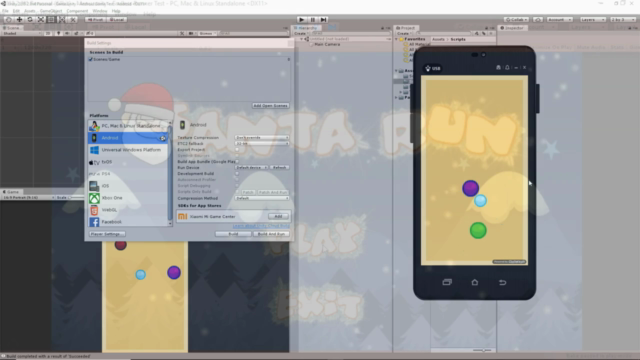Add the Xiaomi Mi Game Center SDK

pos(278,216)
